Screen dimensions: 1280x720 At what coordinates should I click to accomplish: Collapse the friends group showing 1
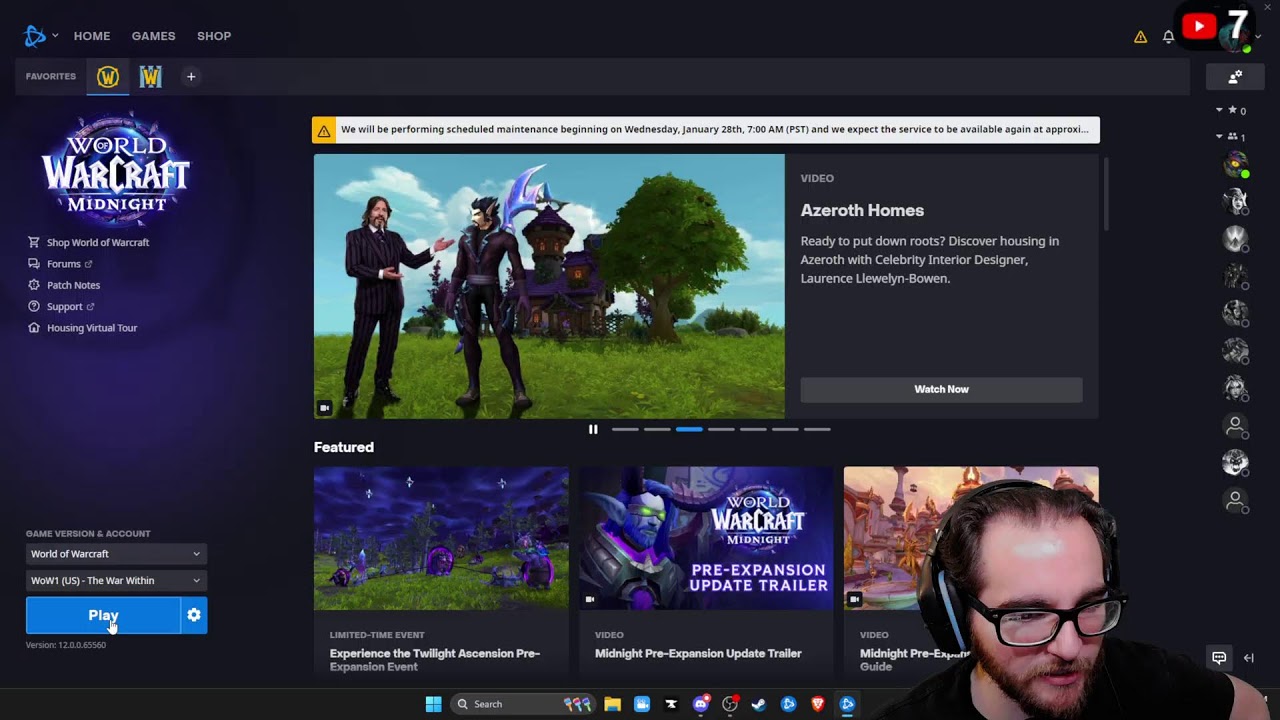1219,136
